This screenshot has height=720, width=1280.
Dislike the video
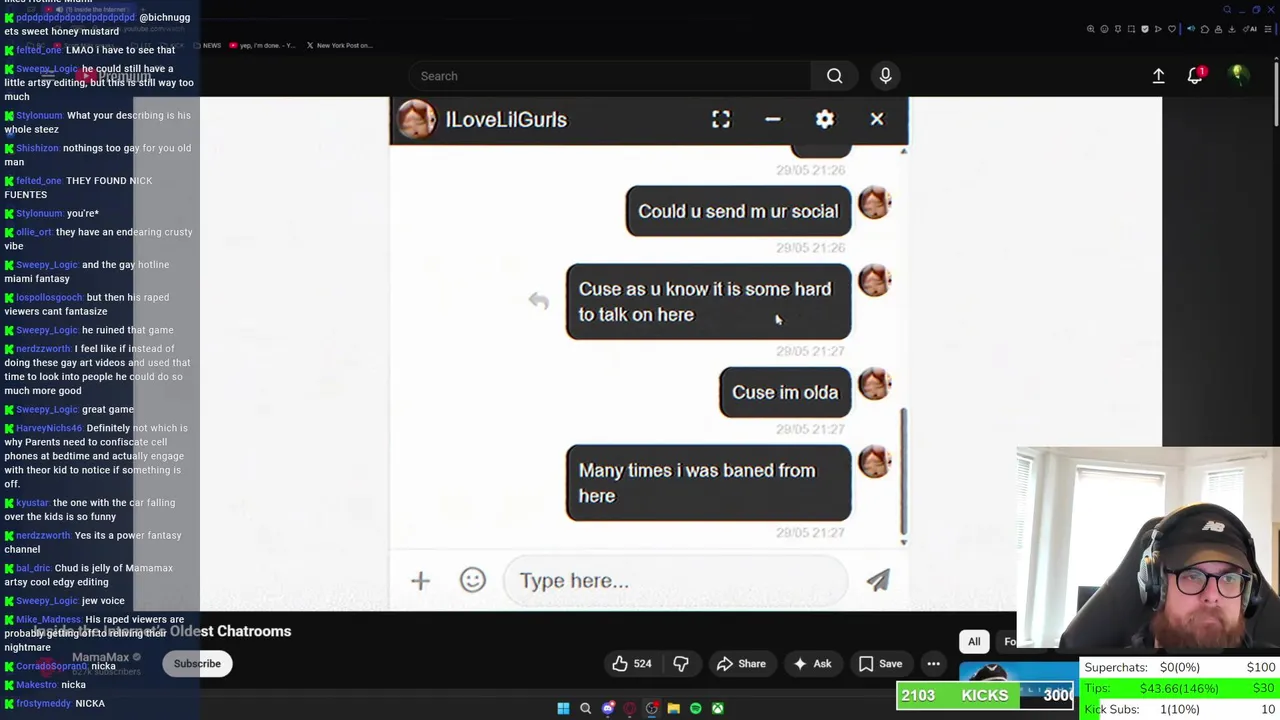(681, 664)
